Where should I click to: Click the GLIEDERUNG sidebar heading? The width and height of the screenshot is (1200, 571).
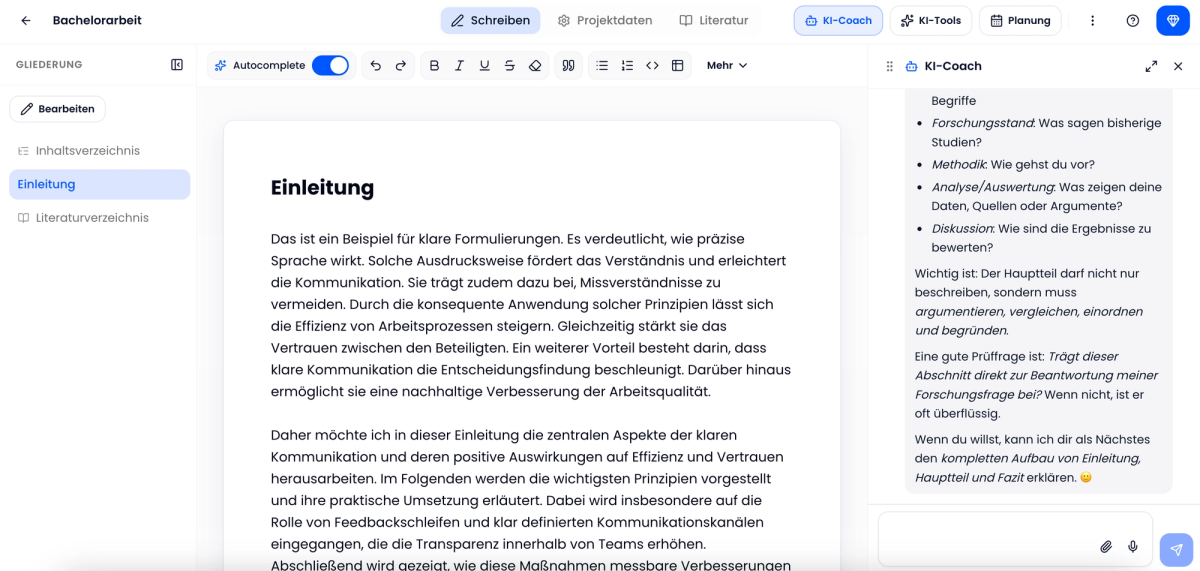point(49,65)
